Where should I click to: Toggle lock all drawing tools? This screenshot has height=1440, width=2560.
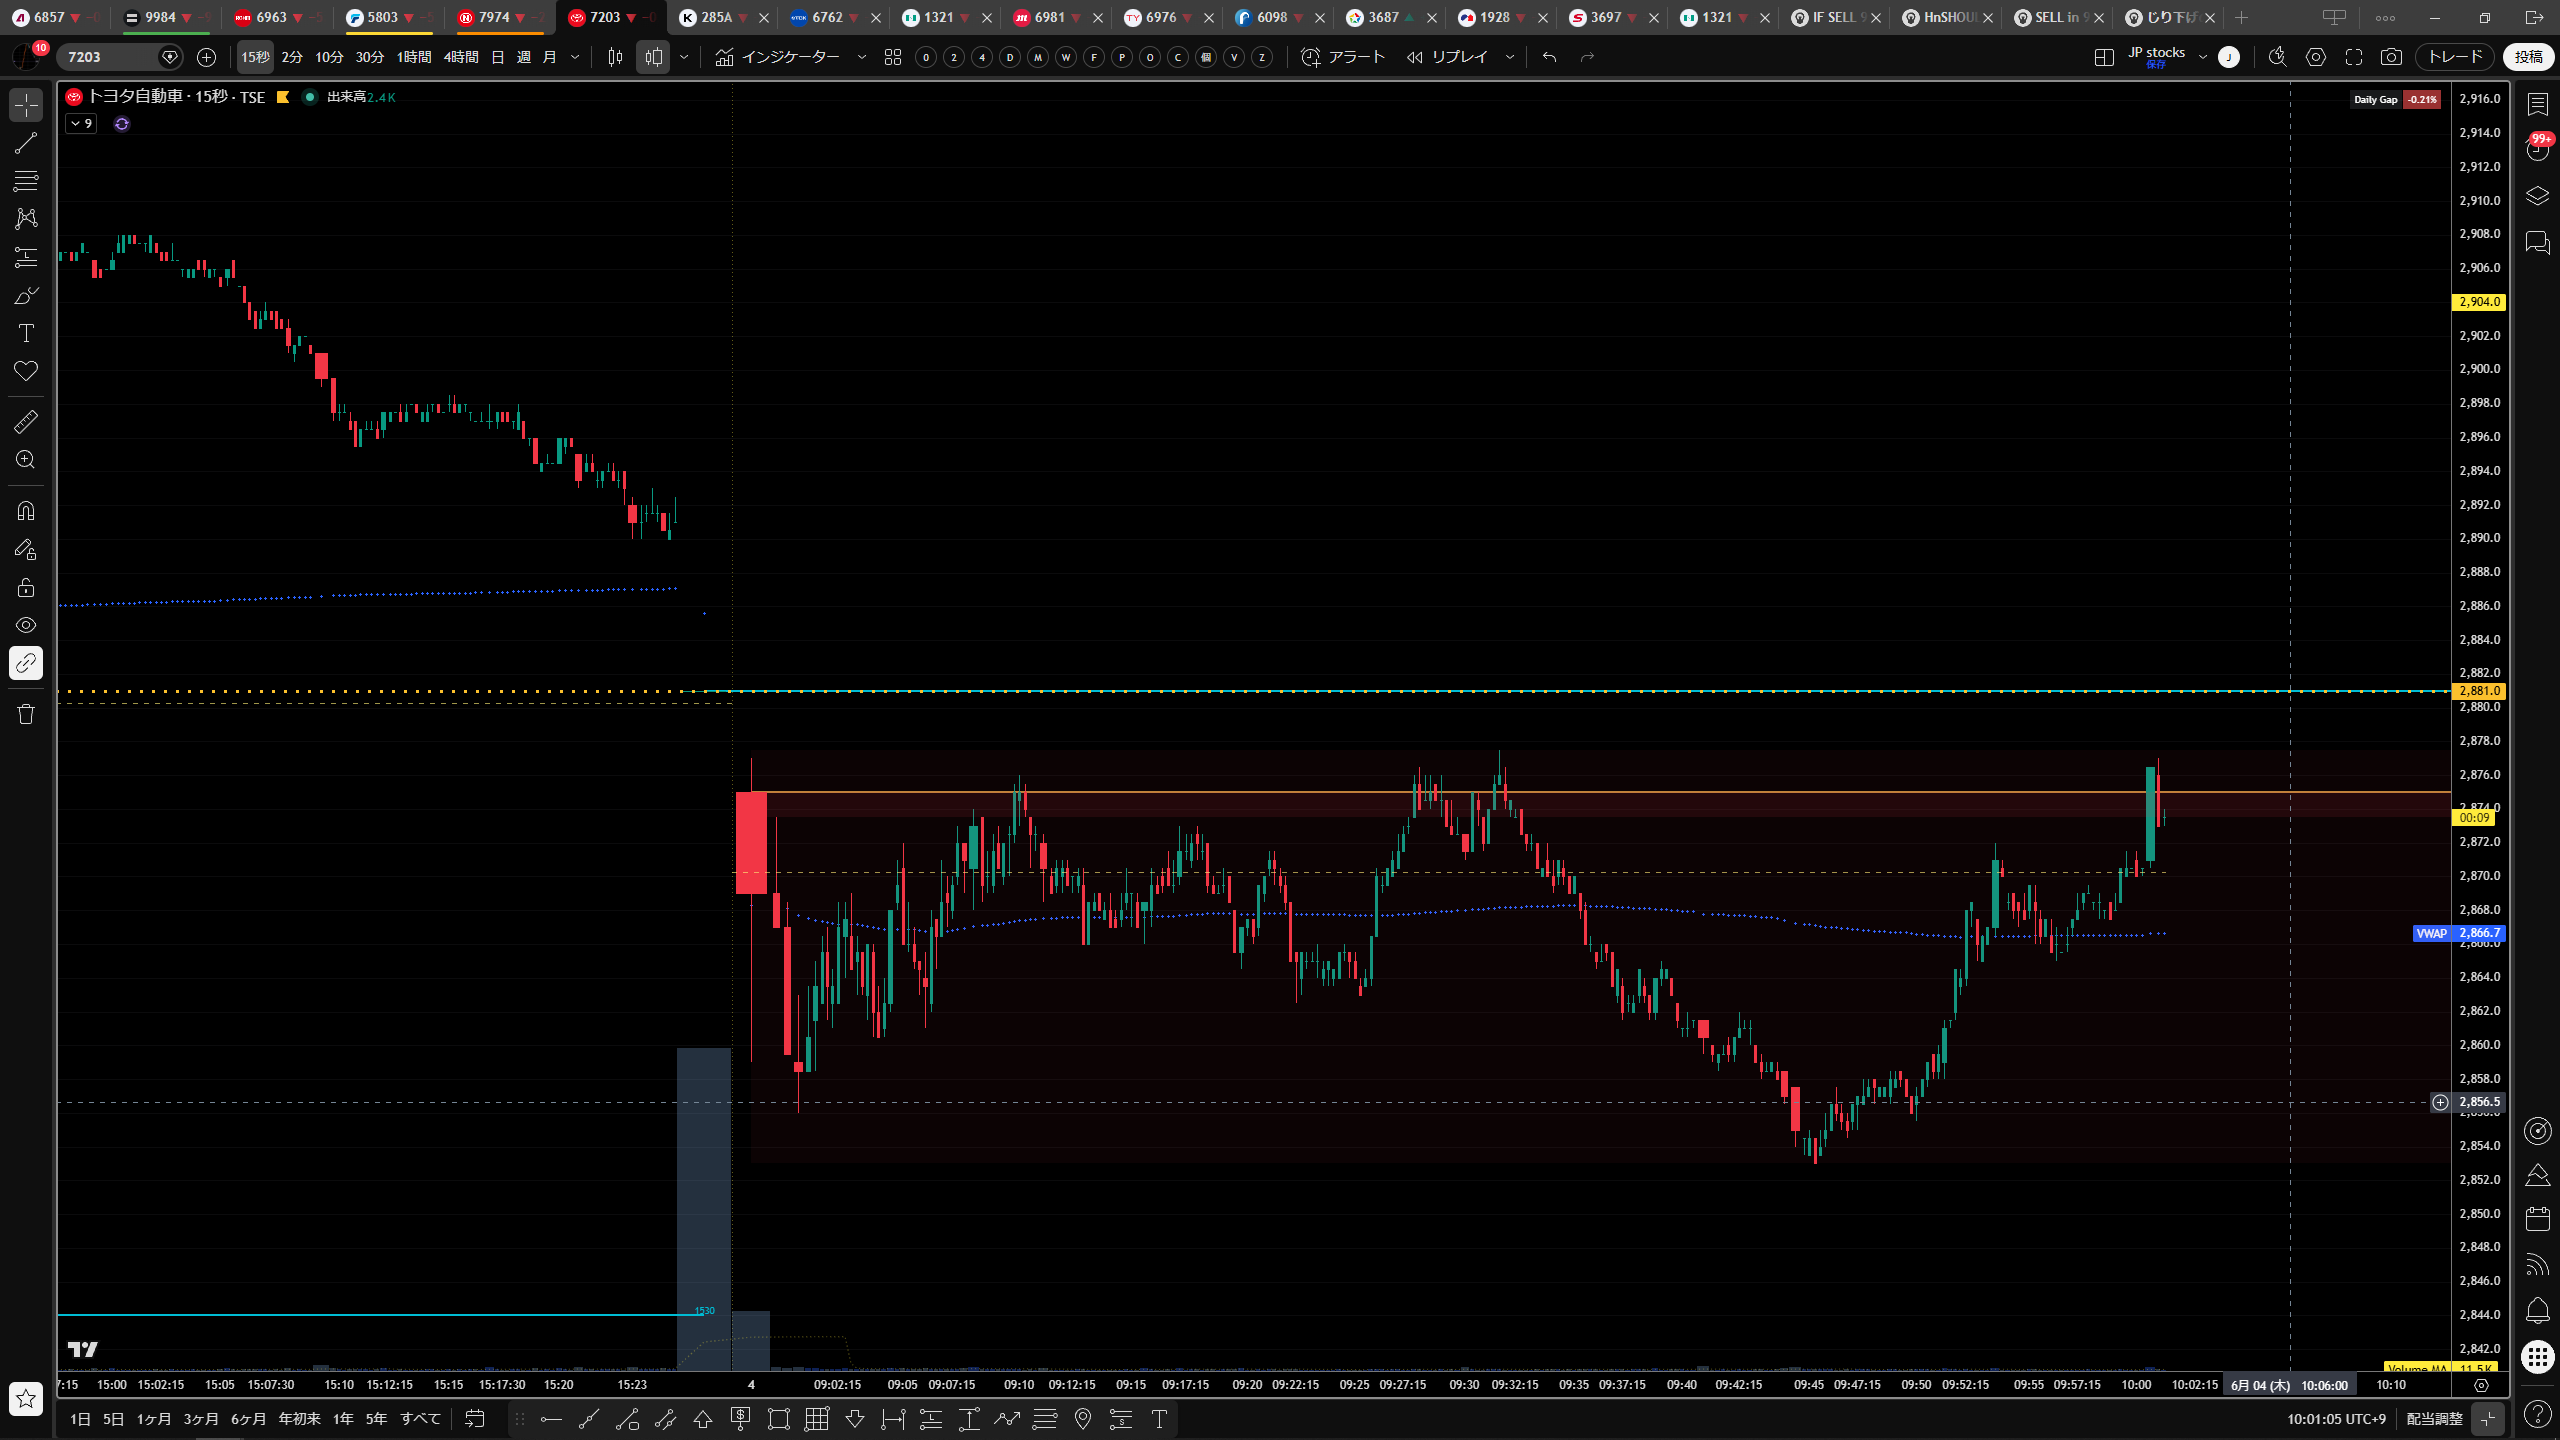[26, 587]
